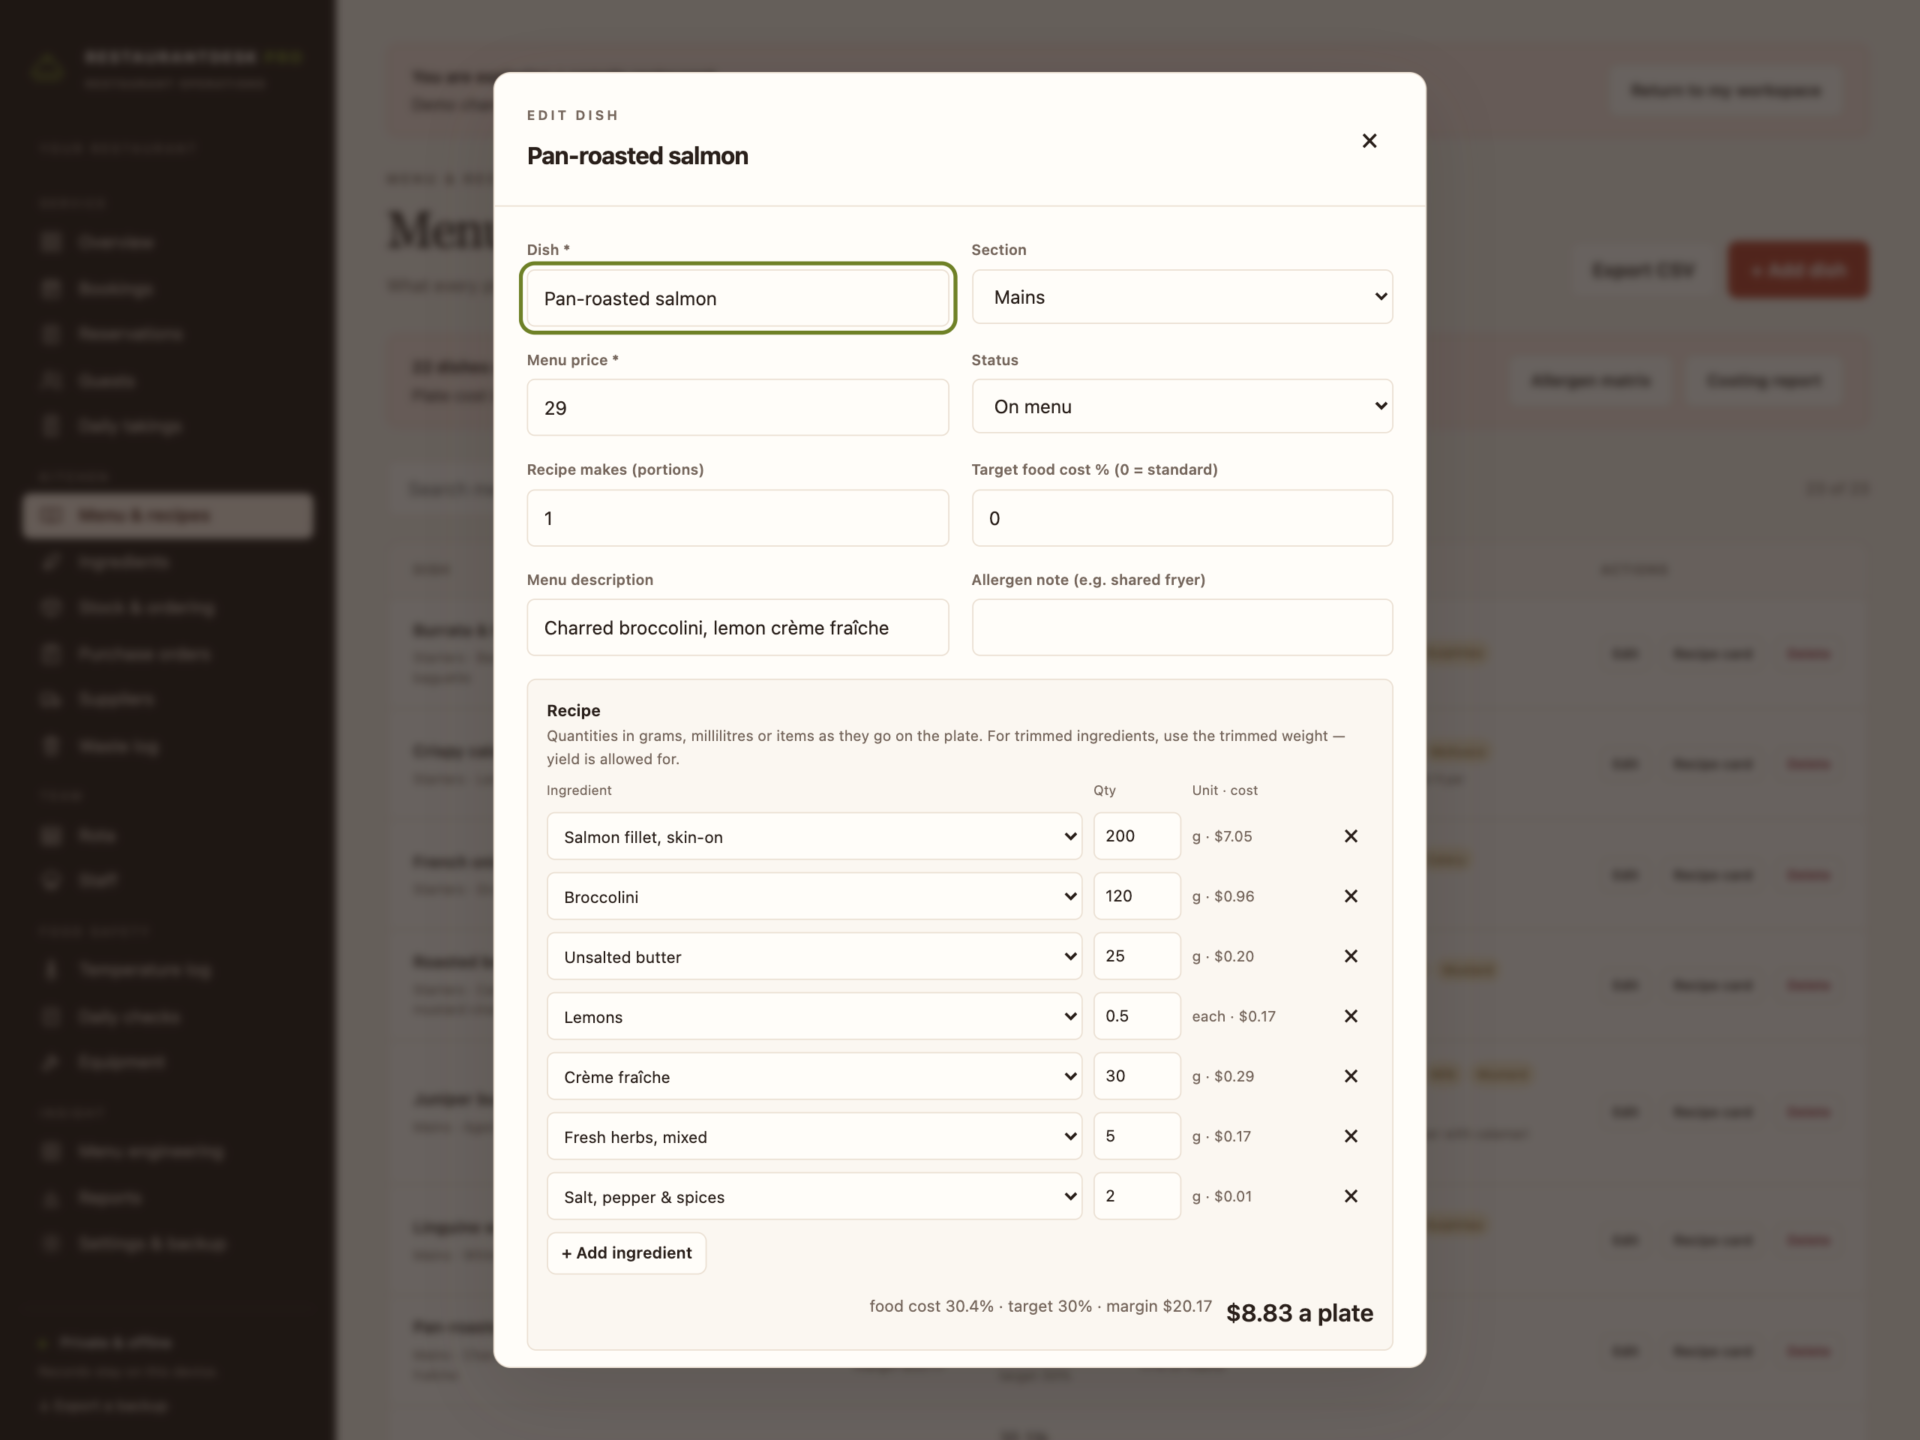Screen dimensions: 1920x1440
Task: Edit Crème fraîche quantity 30
Action: point(1137,1076)
